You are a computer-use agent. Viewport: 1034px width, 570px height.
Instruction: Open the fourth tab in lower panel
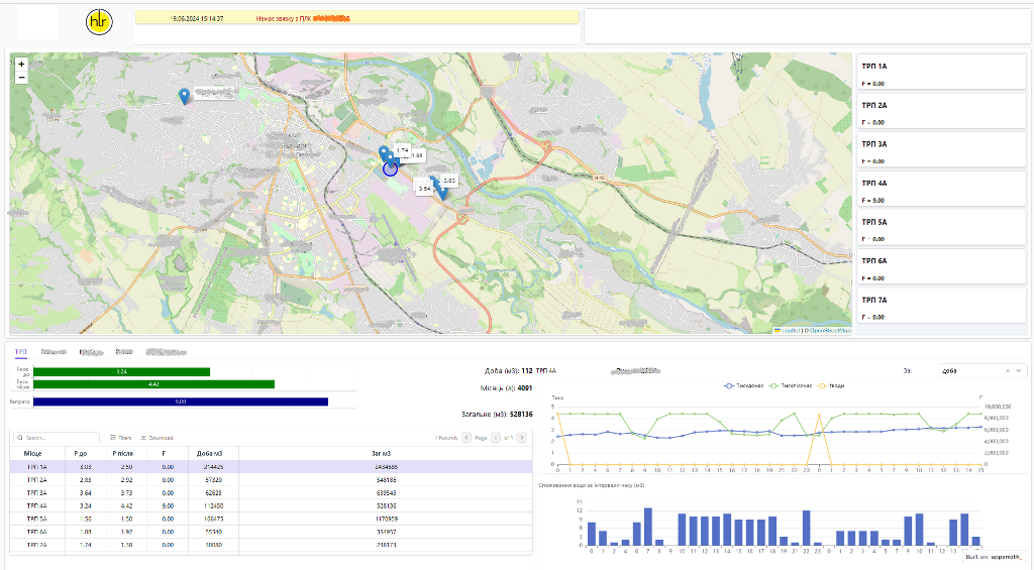(x=124, y=352)
